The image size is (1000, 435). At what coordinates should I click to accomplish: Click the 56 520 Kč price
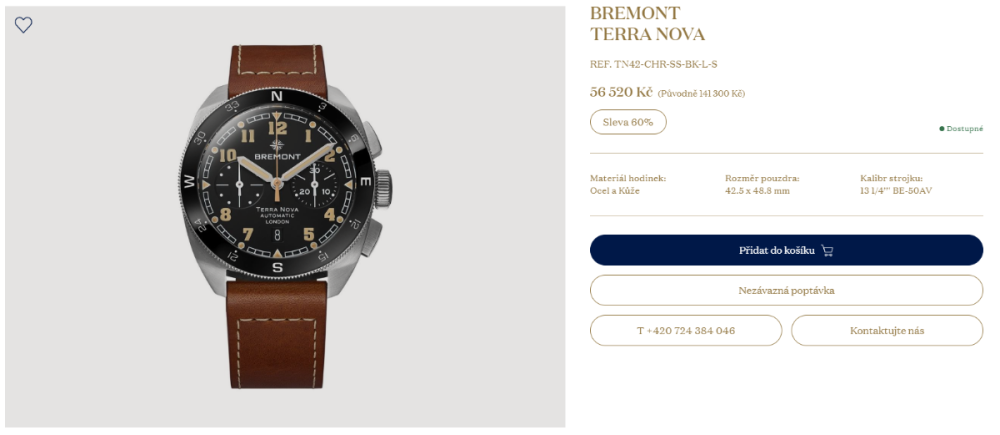click(621, 92)
